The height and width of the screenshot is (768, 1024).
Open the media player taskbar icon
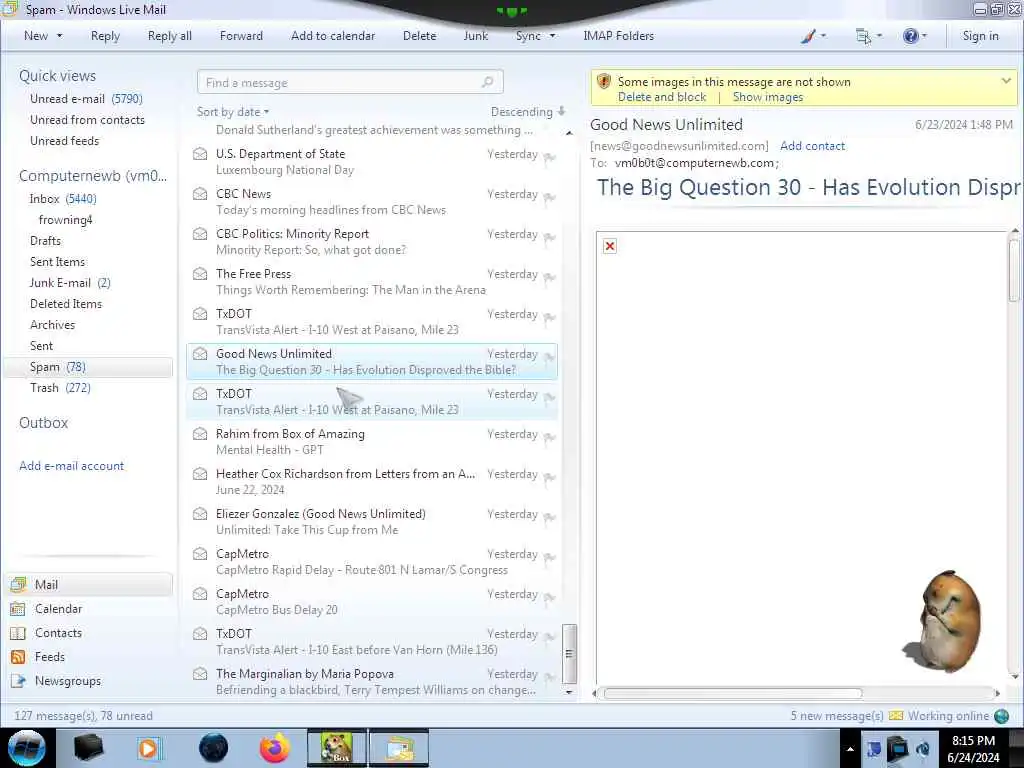148,748
